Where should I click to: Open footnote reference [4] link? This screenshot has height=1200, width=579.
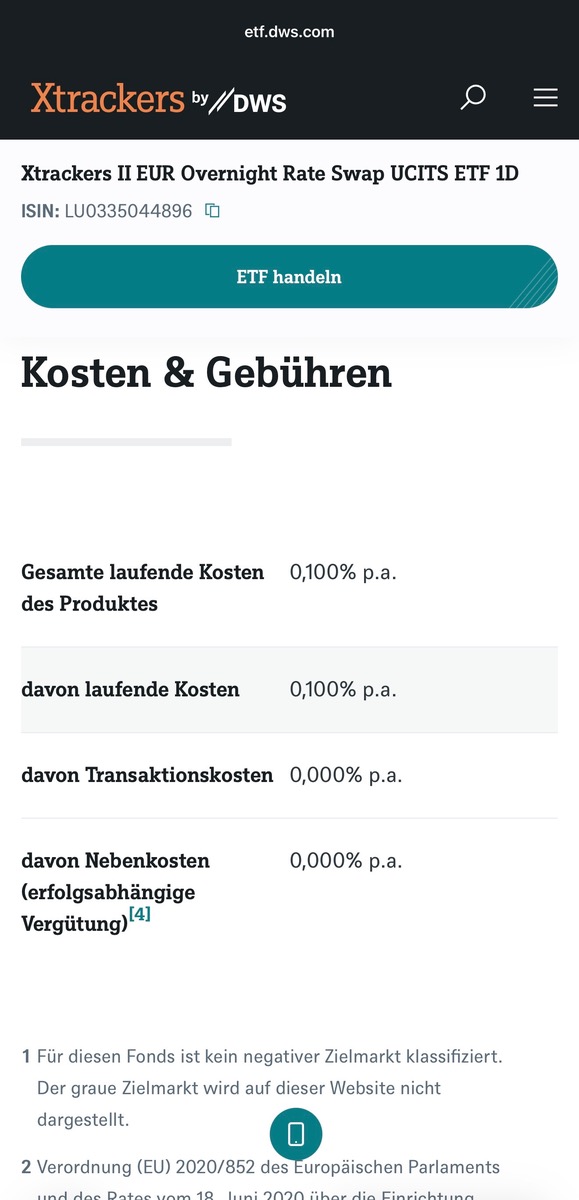click(140, 913)
